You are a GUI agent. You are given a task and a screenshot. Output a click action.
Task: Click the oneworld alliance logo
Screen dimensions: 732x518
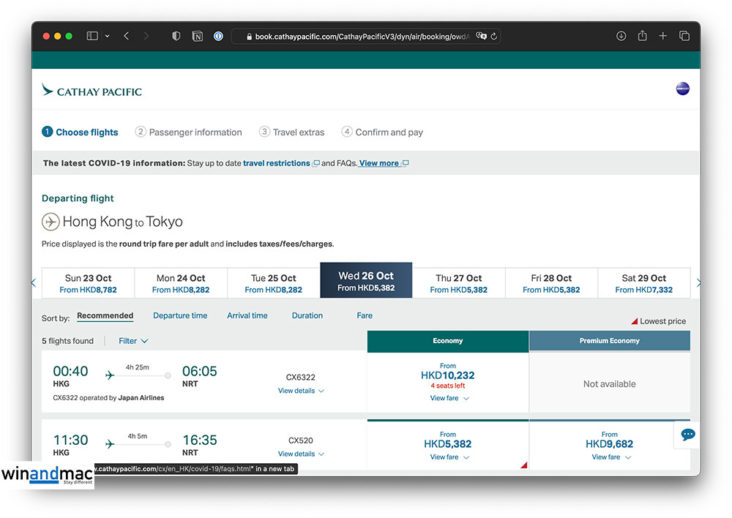click(x=683, y=89)
